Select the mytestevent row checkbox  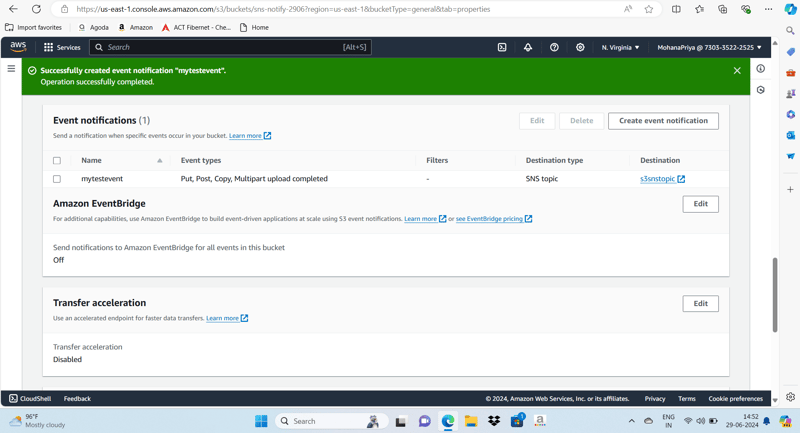point(57,179)
